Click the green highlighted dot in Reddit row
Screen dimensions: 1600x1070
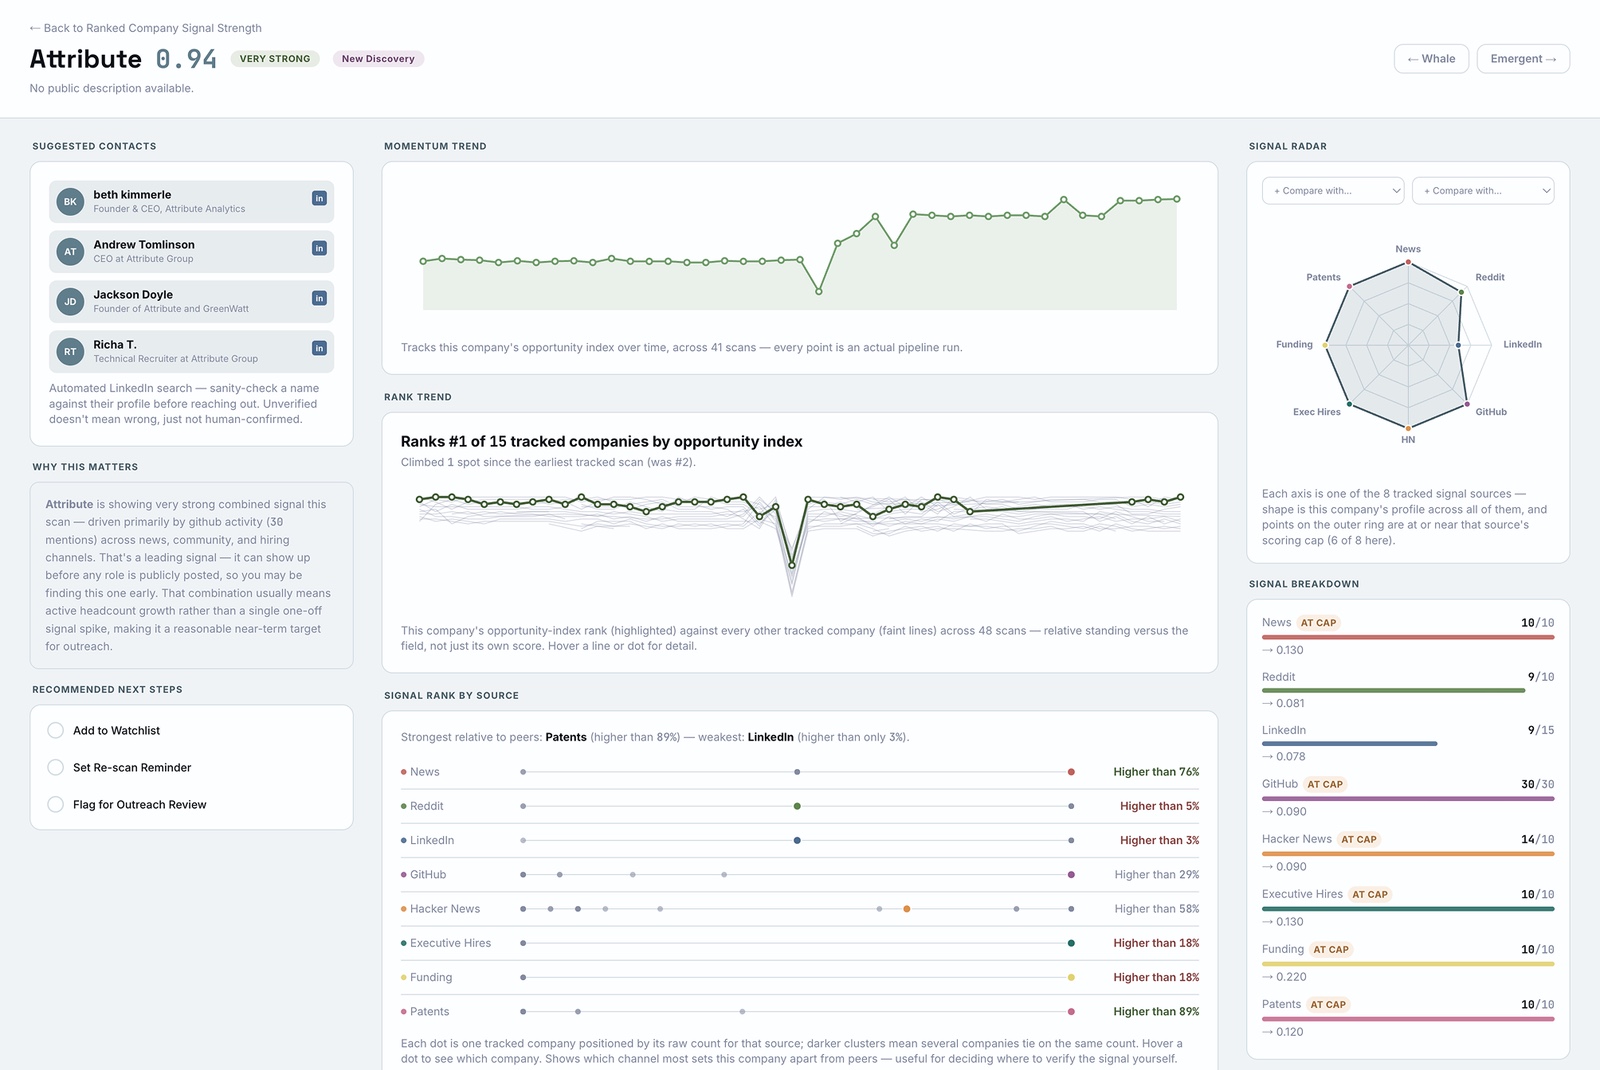[x=797, y=806]
